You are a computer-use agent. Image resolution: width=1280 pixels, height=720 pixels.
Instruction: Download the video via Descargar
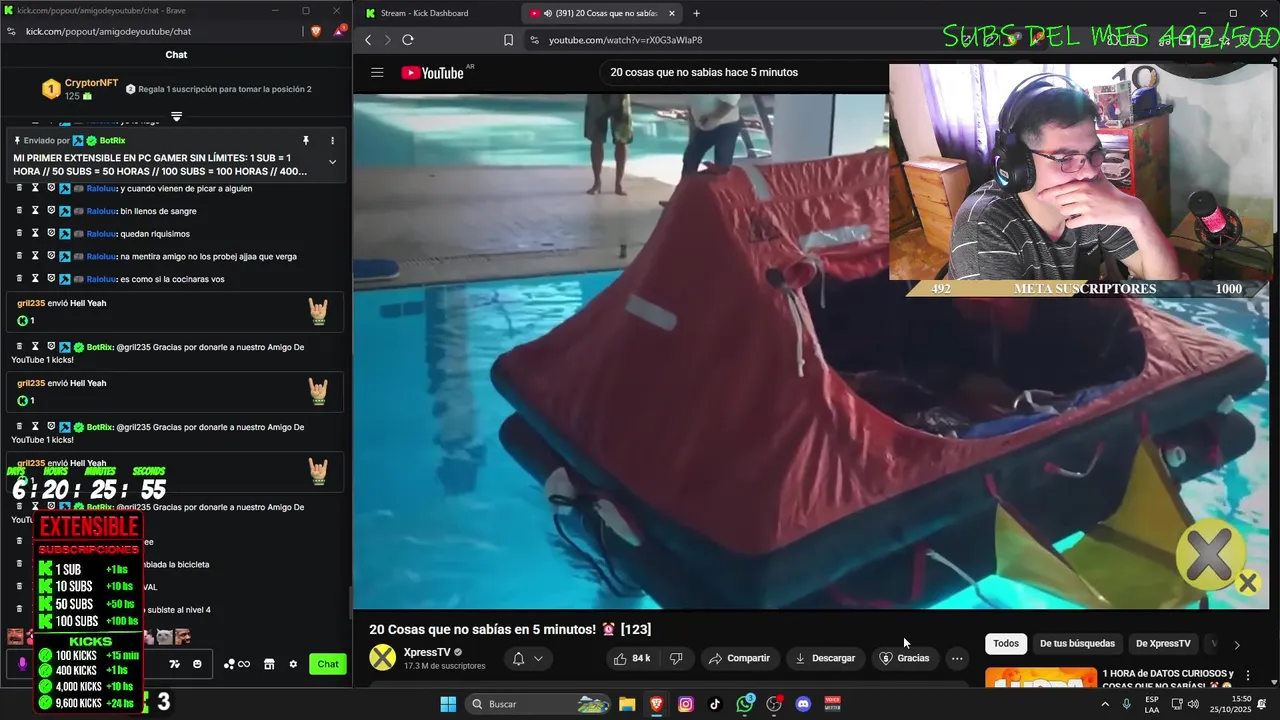click(x=825, y=658)
